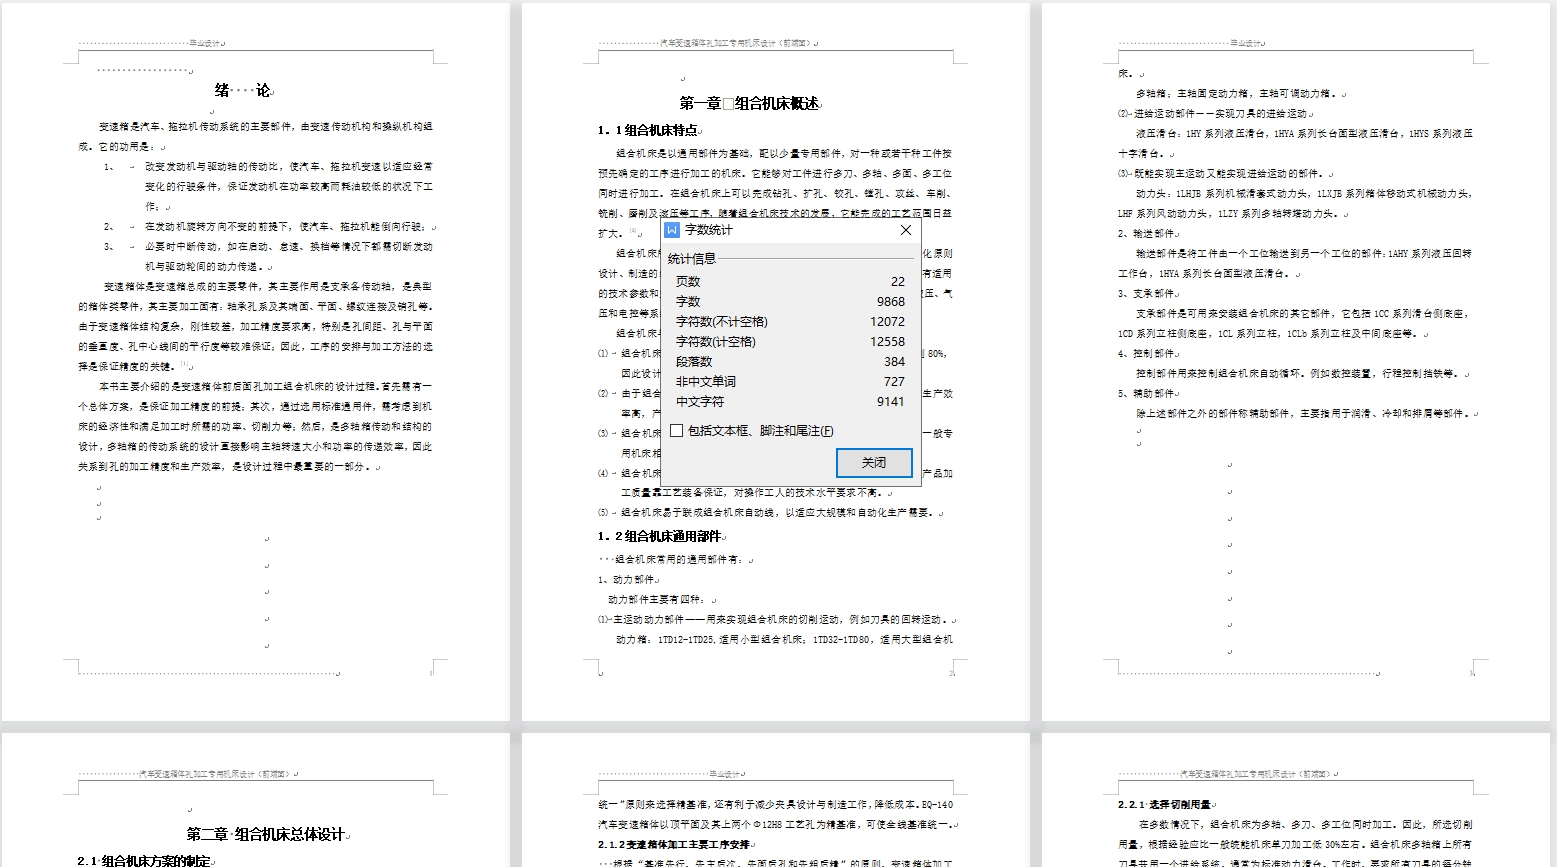Click the 2、输送部件 line on page three
Viewport: 1557px width, 867px height.
[1147, 233]
